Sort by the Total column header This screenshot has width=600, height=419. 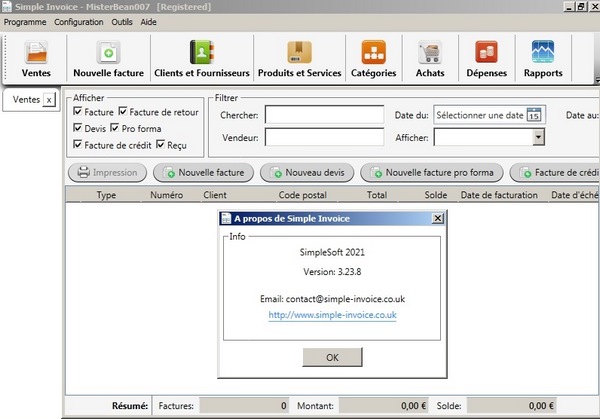377,195
